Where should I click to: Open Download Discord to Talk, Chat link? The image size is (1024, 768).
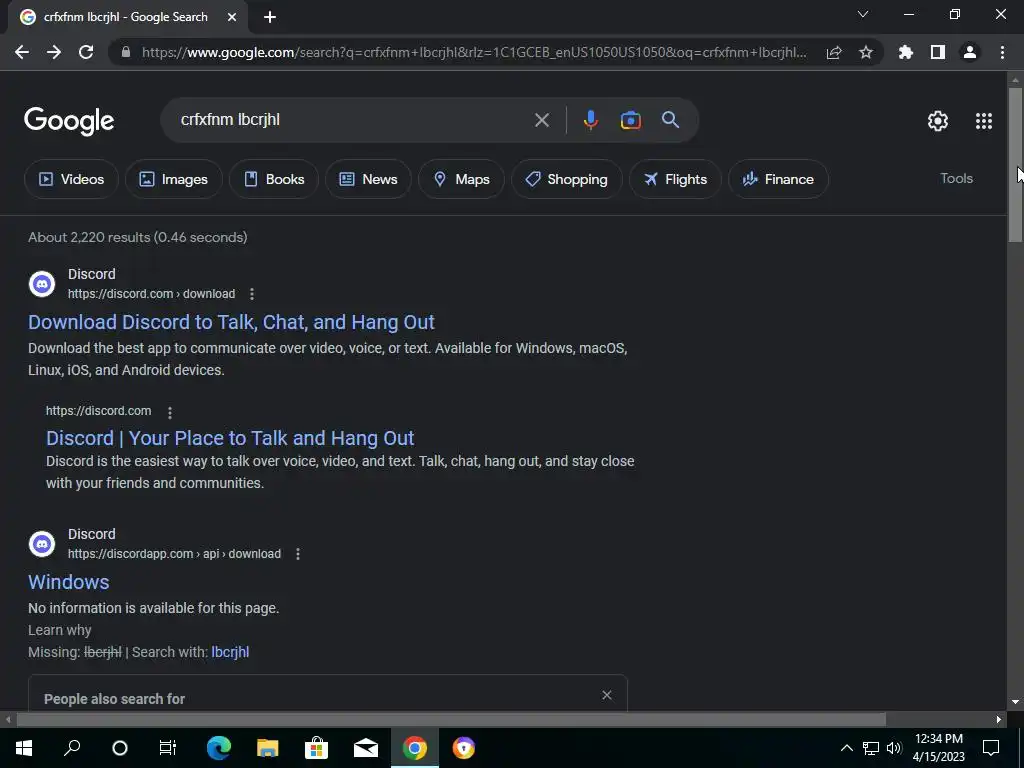coord(231,322)
